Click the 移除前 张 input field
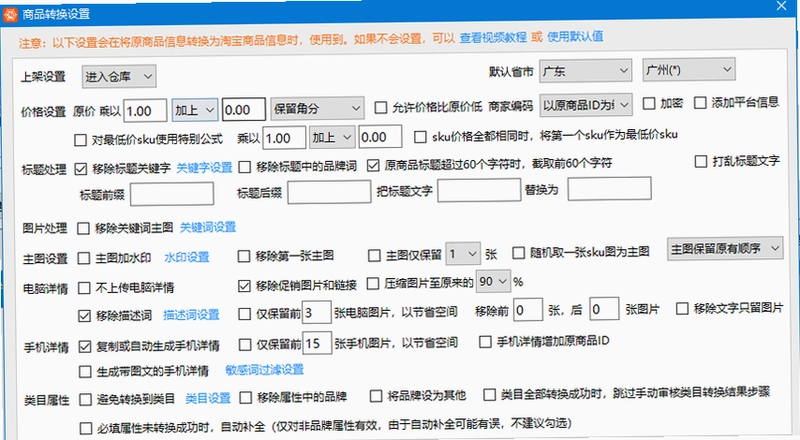 coord(528,310)
